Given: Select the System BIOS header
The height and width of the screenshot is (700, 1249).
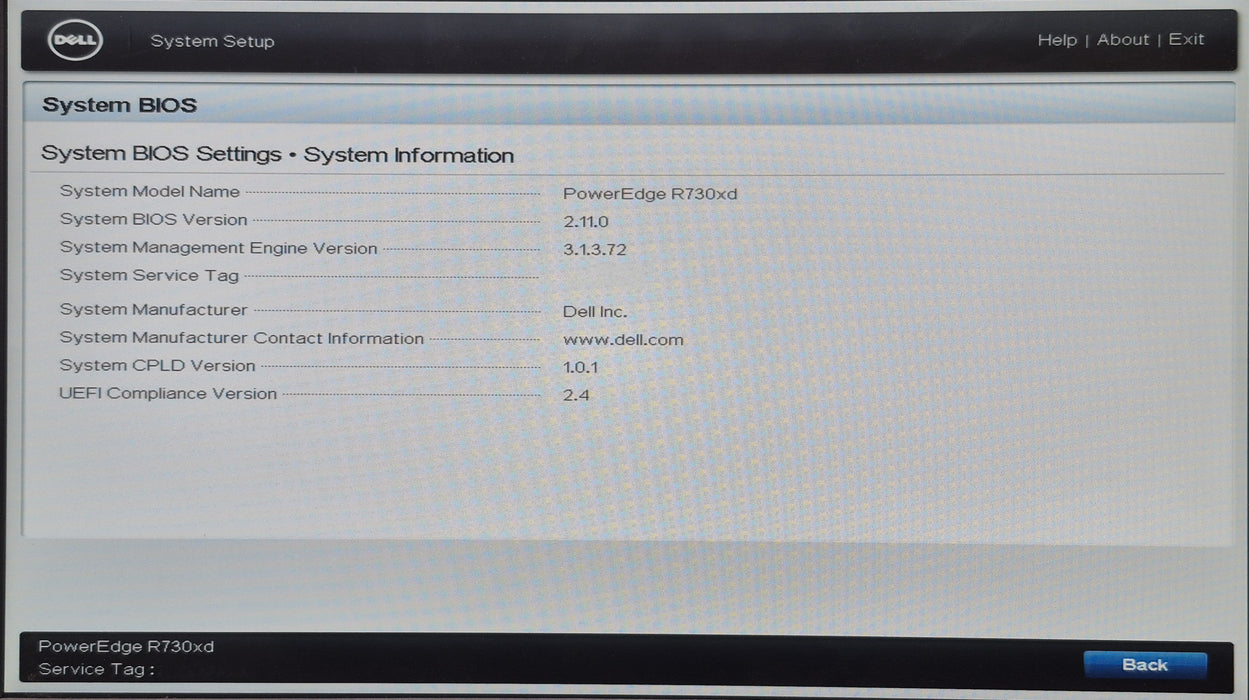Looking at the screenshot, I should pos(119,105).
